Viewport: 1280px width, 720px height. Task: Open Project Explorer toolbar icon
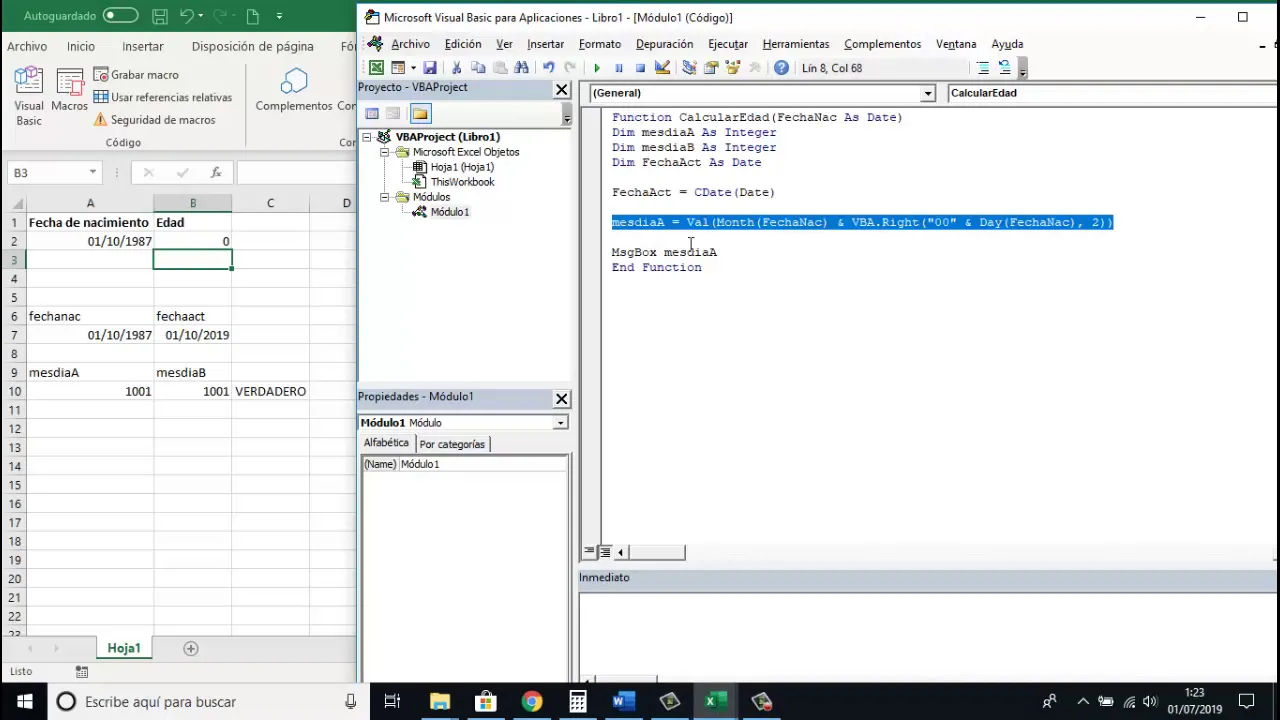click(689, 68)
